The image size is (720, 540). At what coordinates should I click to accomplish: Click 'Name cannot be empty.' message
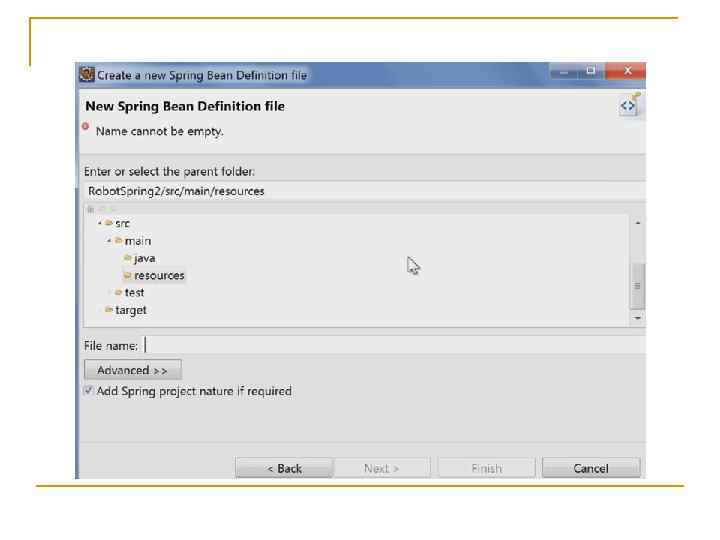pos(159,131)
